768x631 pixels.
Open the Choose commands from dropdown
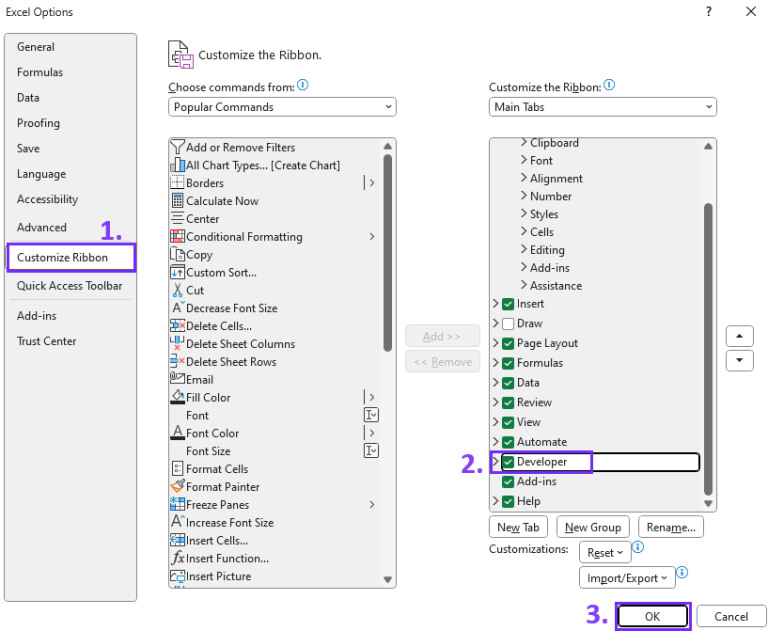(282, 107)
